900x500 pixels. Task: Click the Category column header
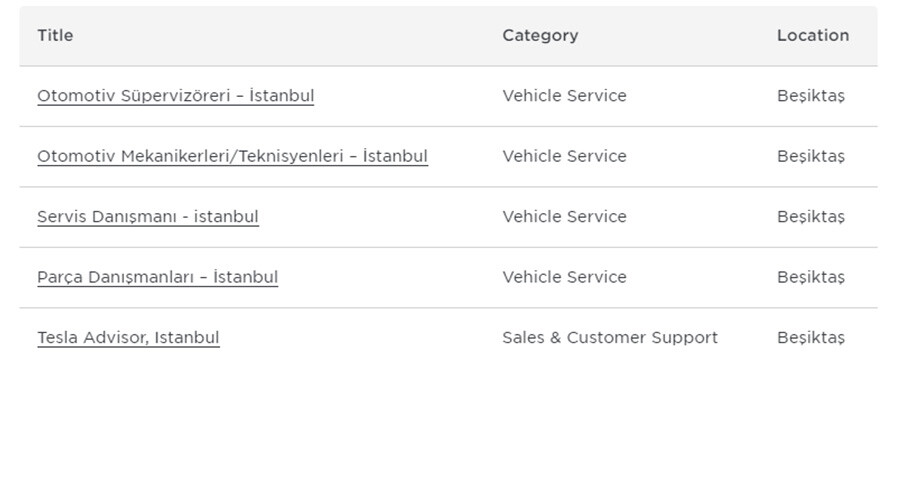pyautogui.click(x=540, y=35)
